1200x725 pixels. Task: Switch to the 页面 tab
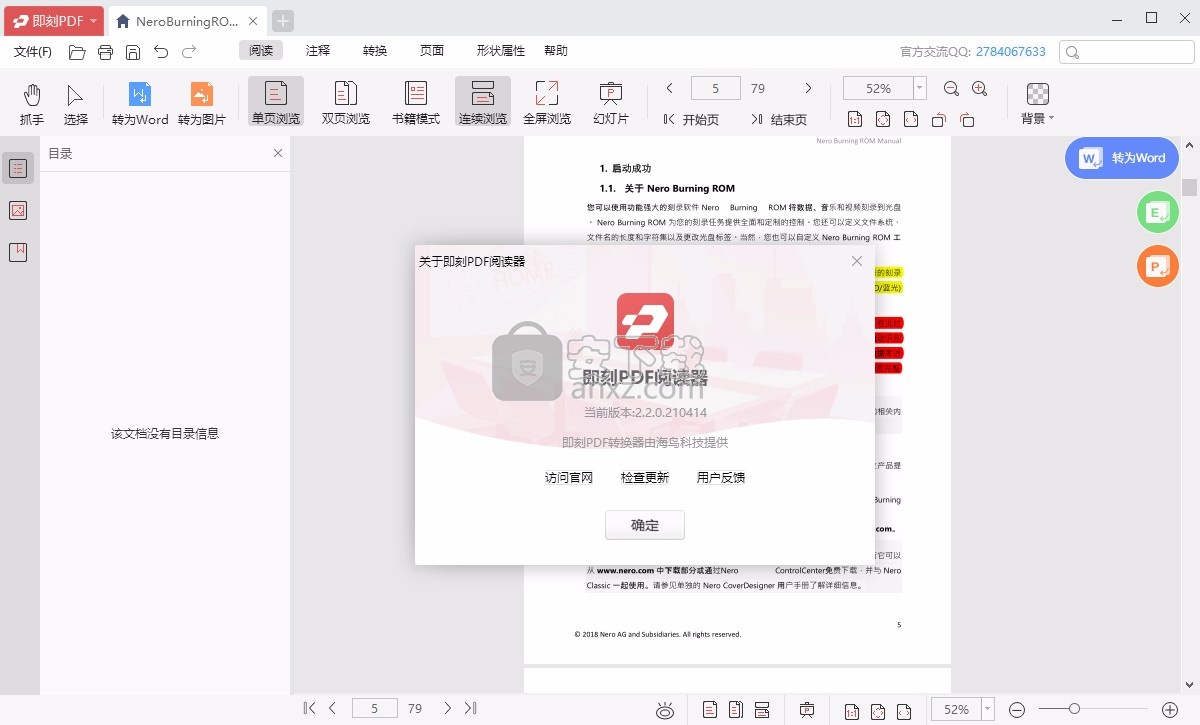[x=432, y=51]
